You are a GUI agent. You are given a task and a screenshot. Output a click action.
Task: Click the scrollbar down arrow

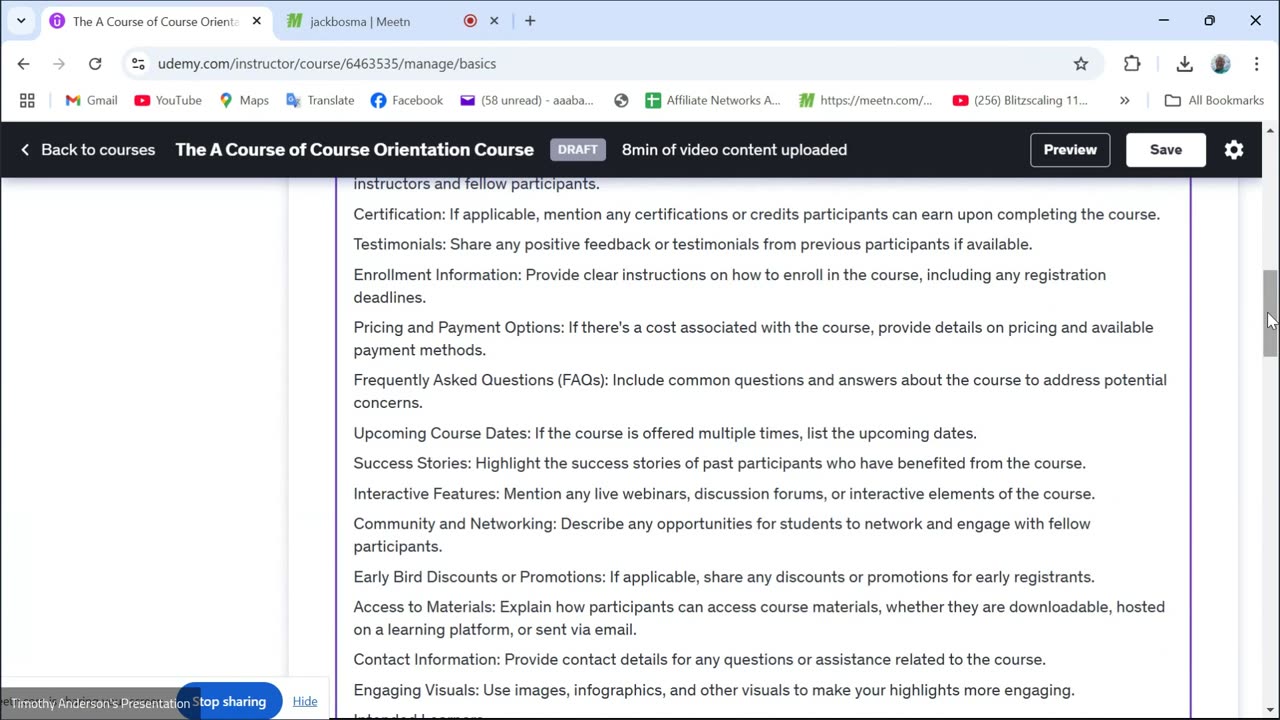point(1270,711)
